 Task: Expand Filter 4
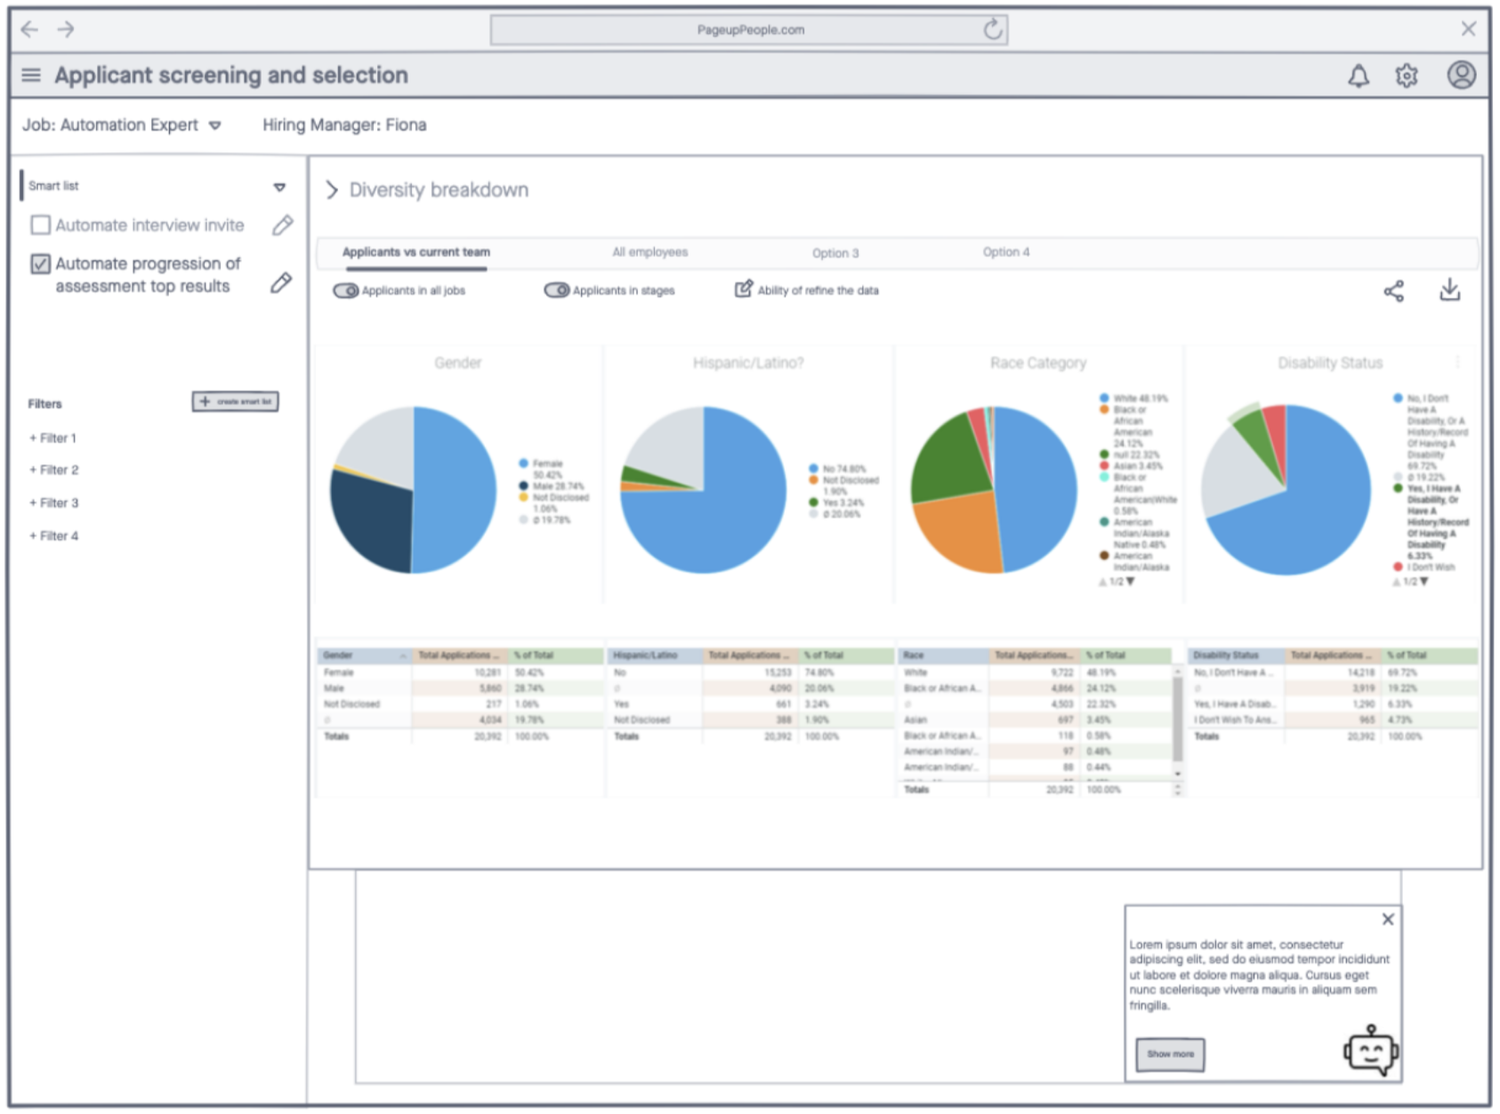[x=54, y=536]
